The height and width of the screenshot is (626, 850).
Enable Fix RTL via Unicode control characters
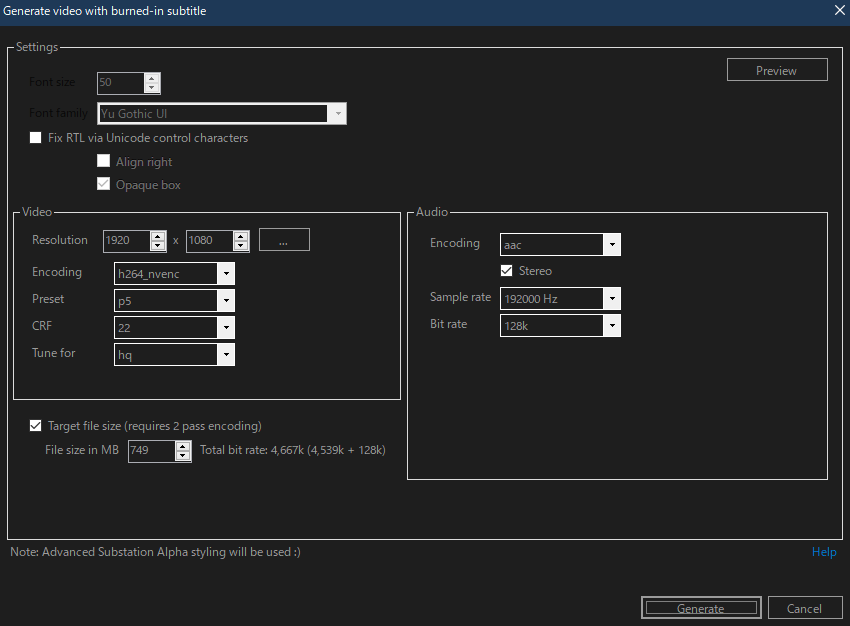coord(35,137)
